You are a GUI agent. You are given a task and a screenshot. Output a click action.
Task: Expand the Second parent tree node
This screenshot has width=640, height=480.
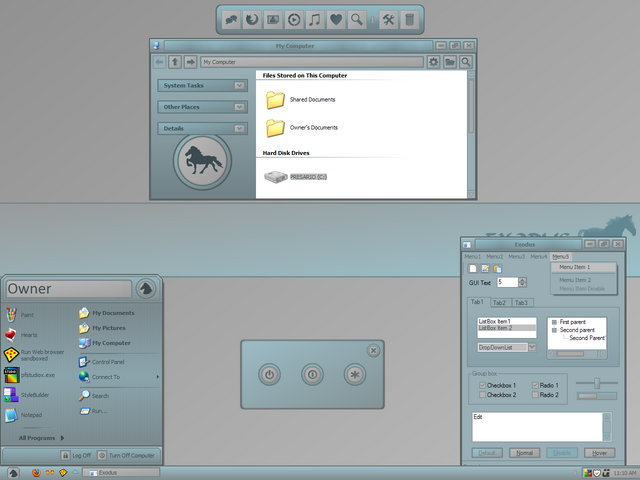click(554, 330)
